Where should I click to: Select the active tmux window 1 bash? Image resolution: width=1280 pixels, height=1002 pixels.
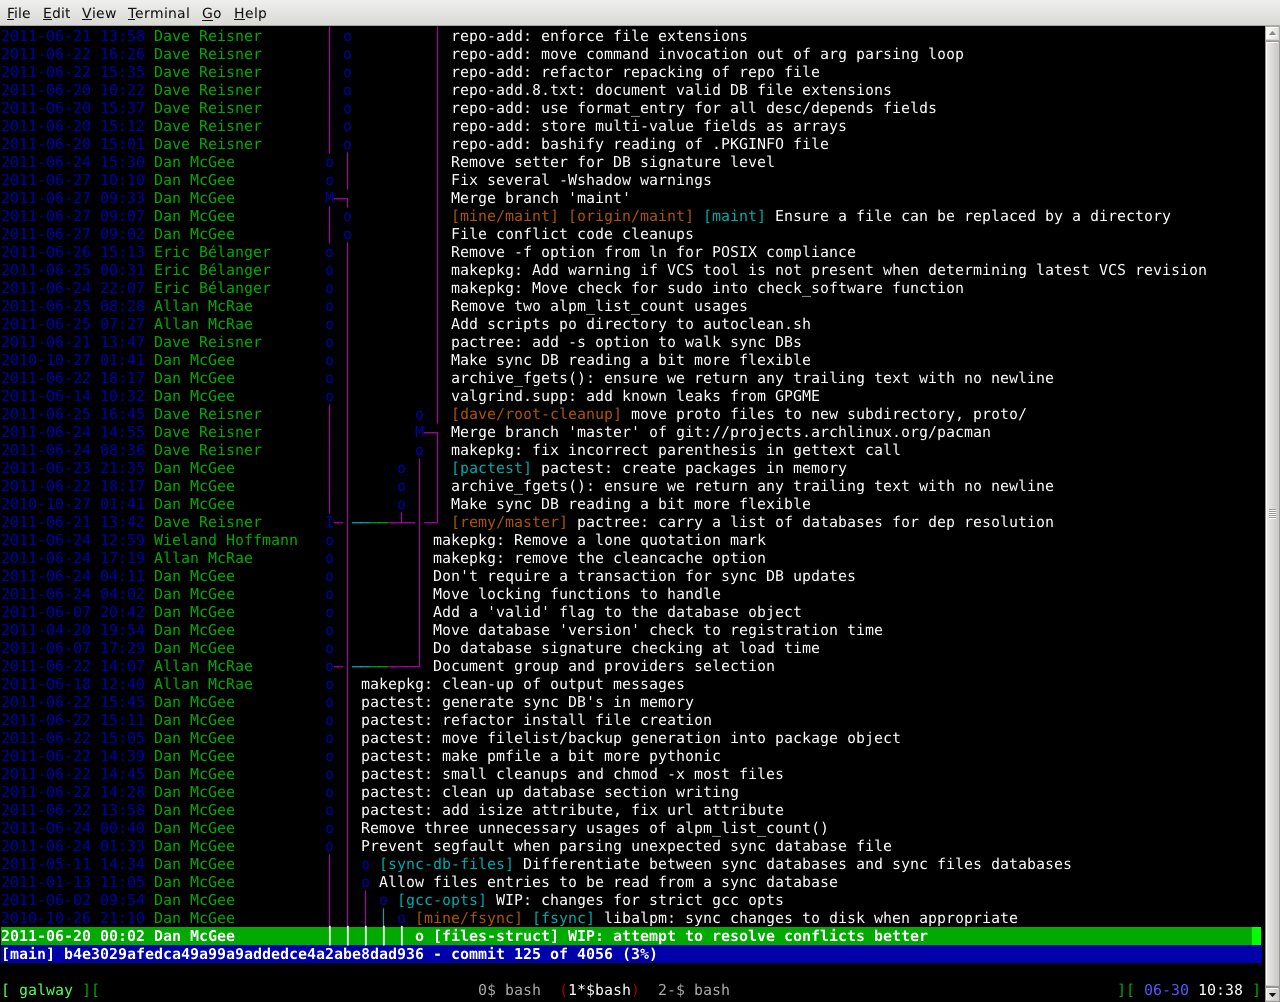(600, 990)
